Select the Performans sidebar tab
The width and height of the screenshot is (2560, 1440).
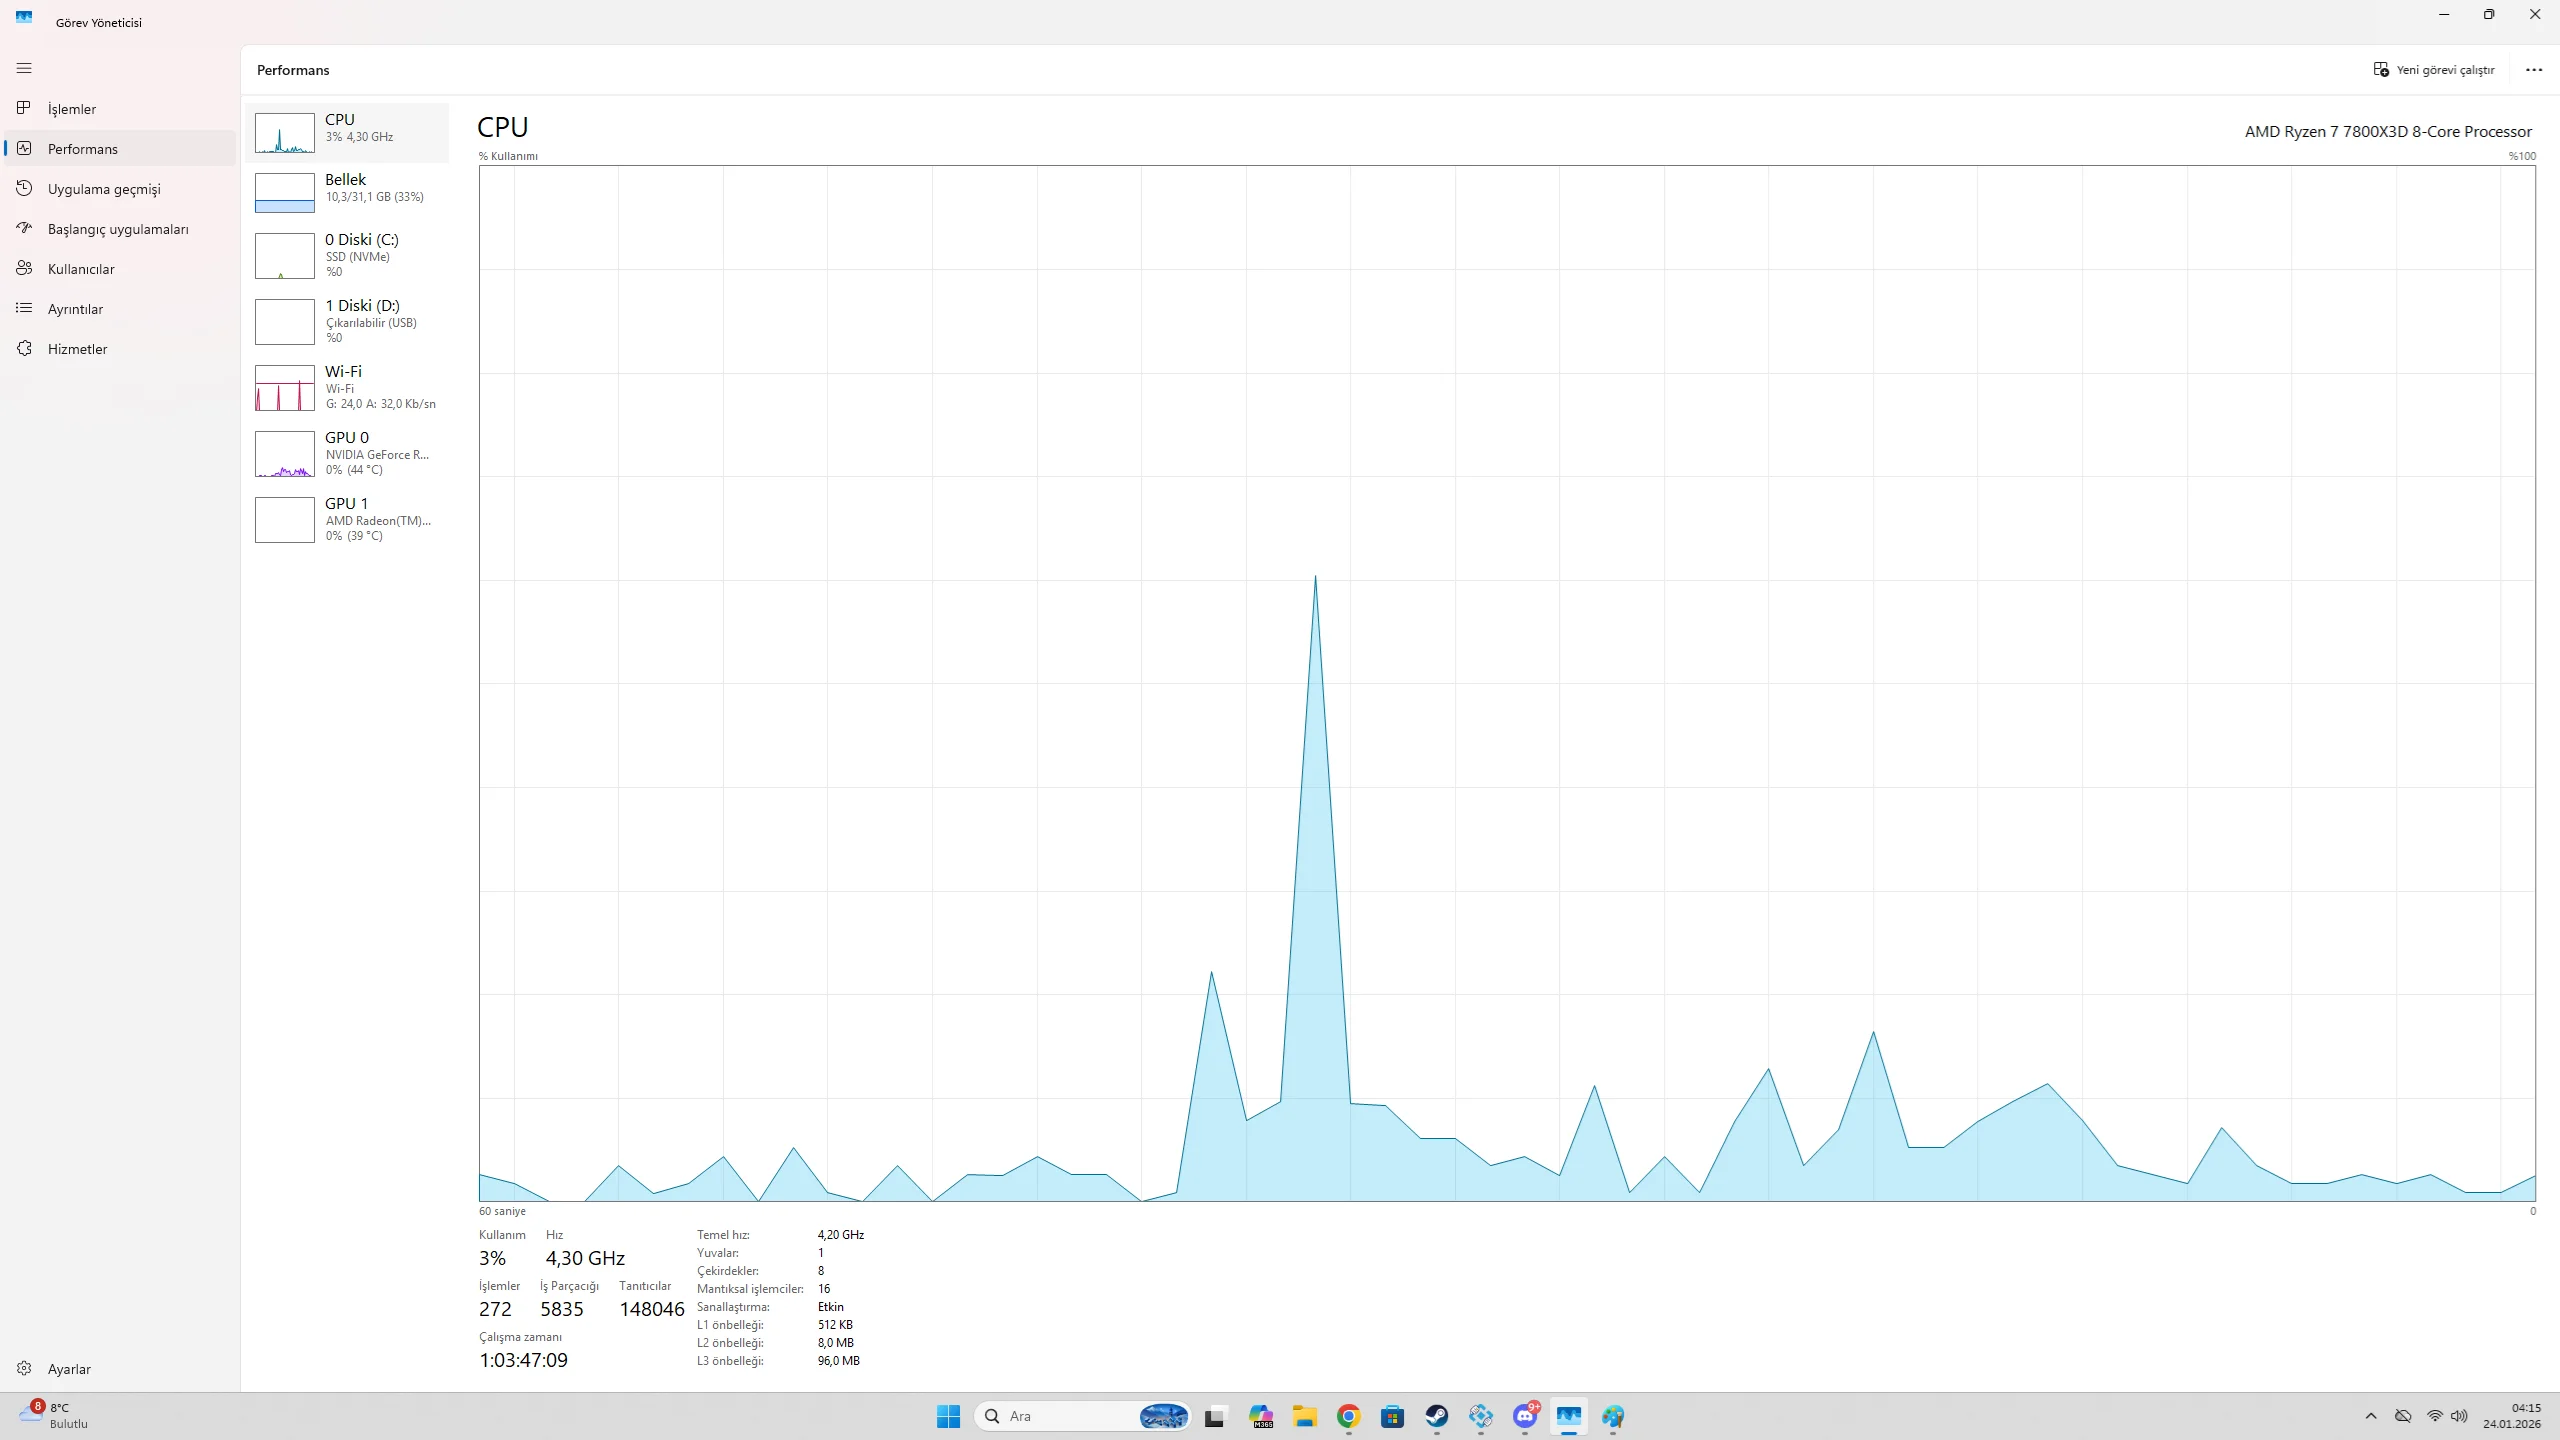click(x=83, y=149)
